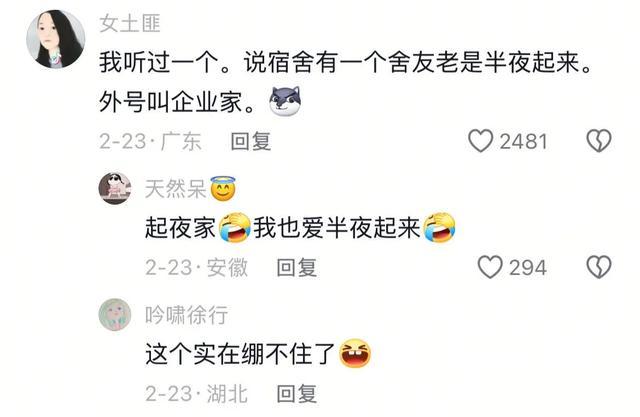Reply to 天然呆's comment from 安徽

click(x=297, y=268)
